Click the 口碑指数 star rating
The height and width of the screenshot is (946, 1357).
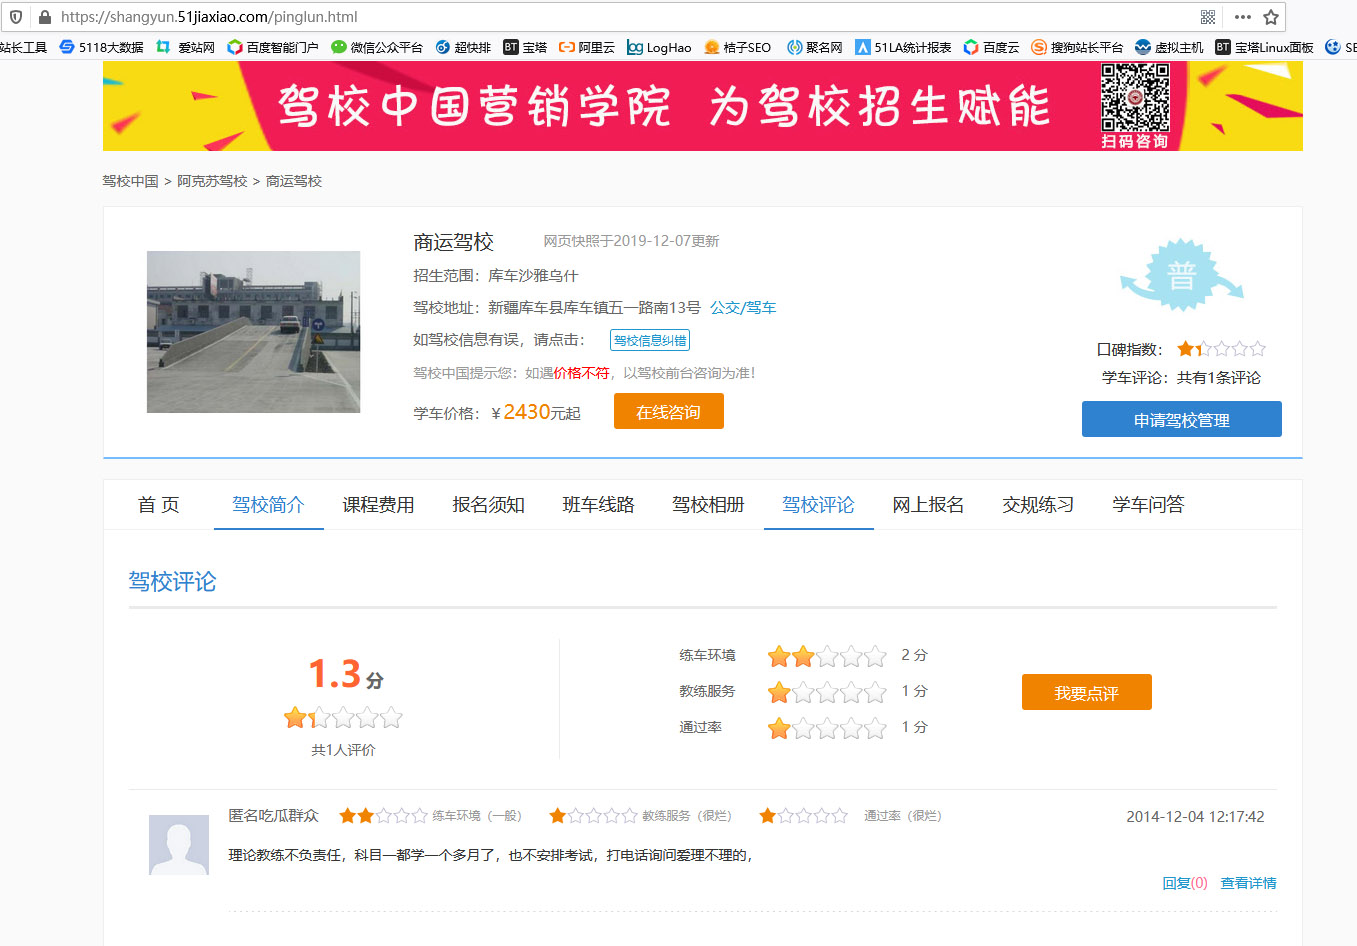tap(1222, 349)
